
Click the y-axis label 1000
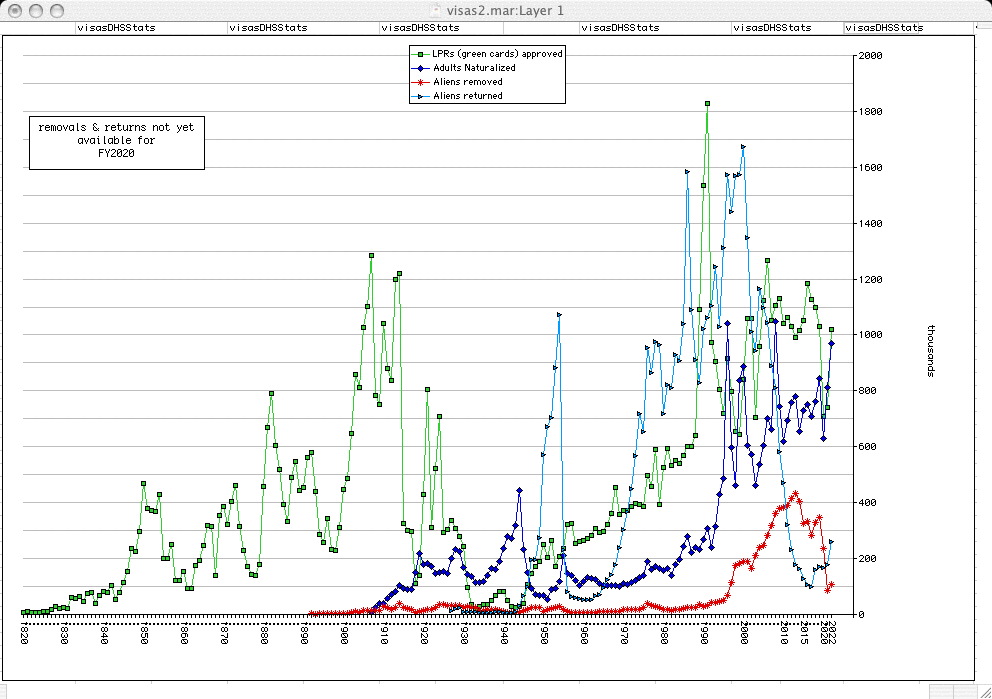pos(871,335)
